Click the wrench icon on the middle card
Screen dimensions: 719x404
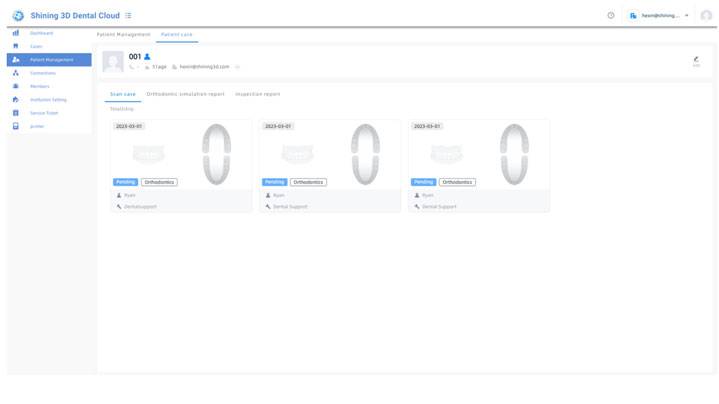tap(268, 207)
